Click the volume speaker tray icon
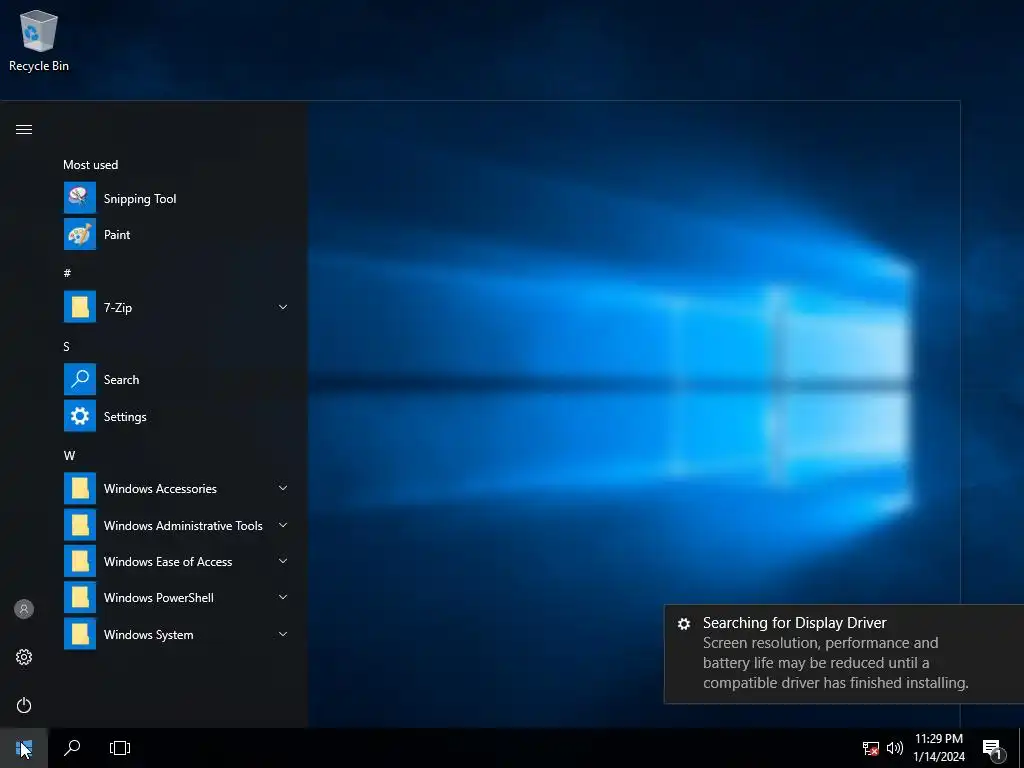 (x=895, y=748)
